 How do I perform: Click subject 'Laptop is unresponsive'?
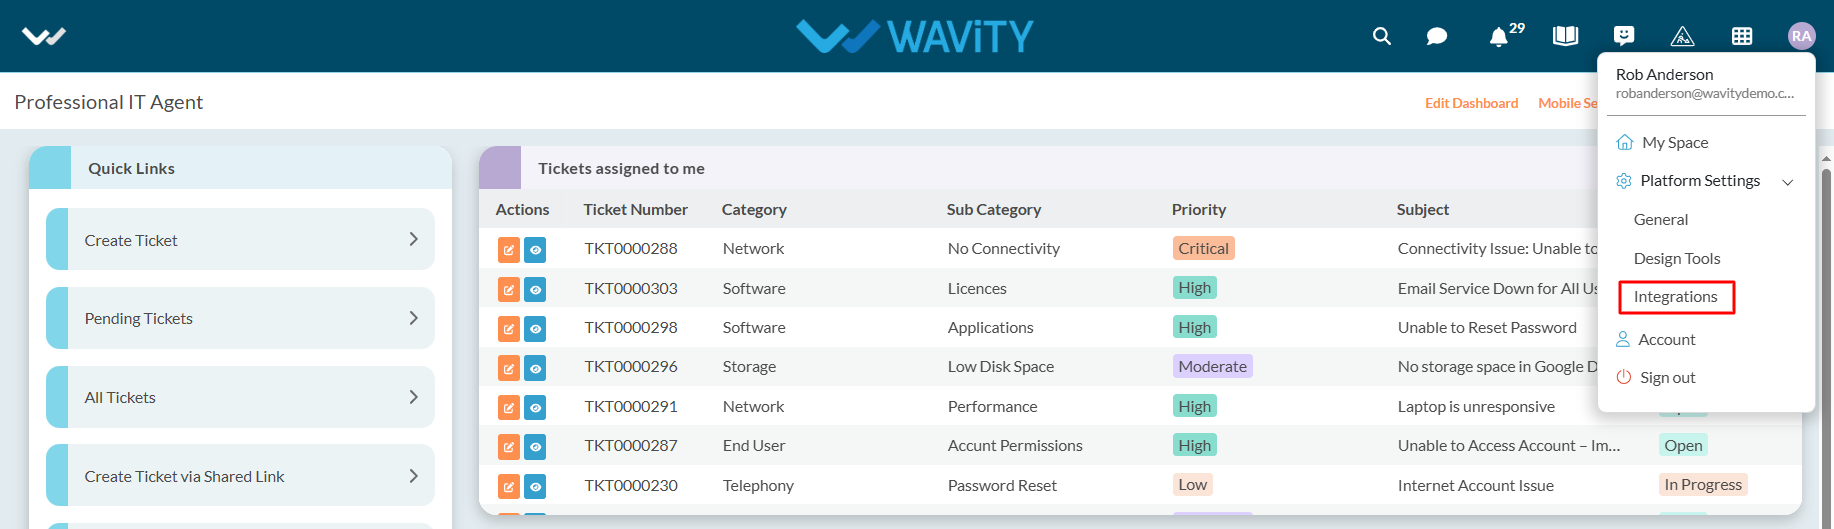1476,407
